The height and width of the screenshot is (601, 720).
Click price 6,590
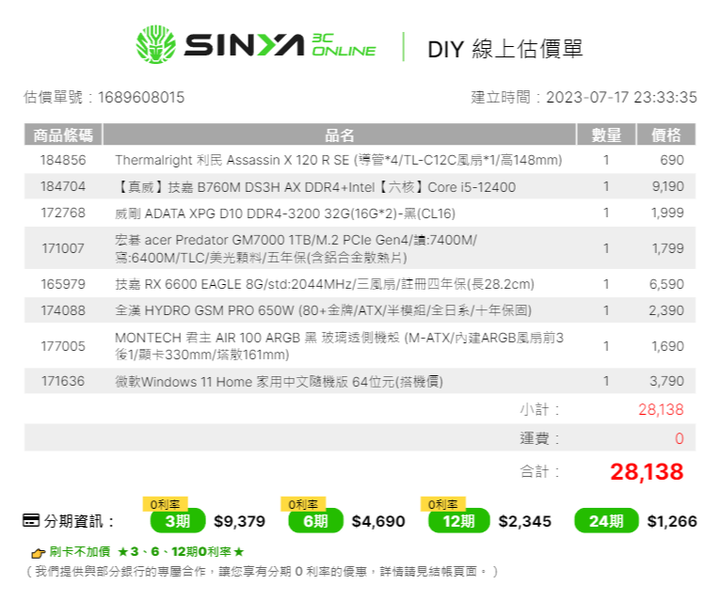pos(666,284)
